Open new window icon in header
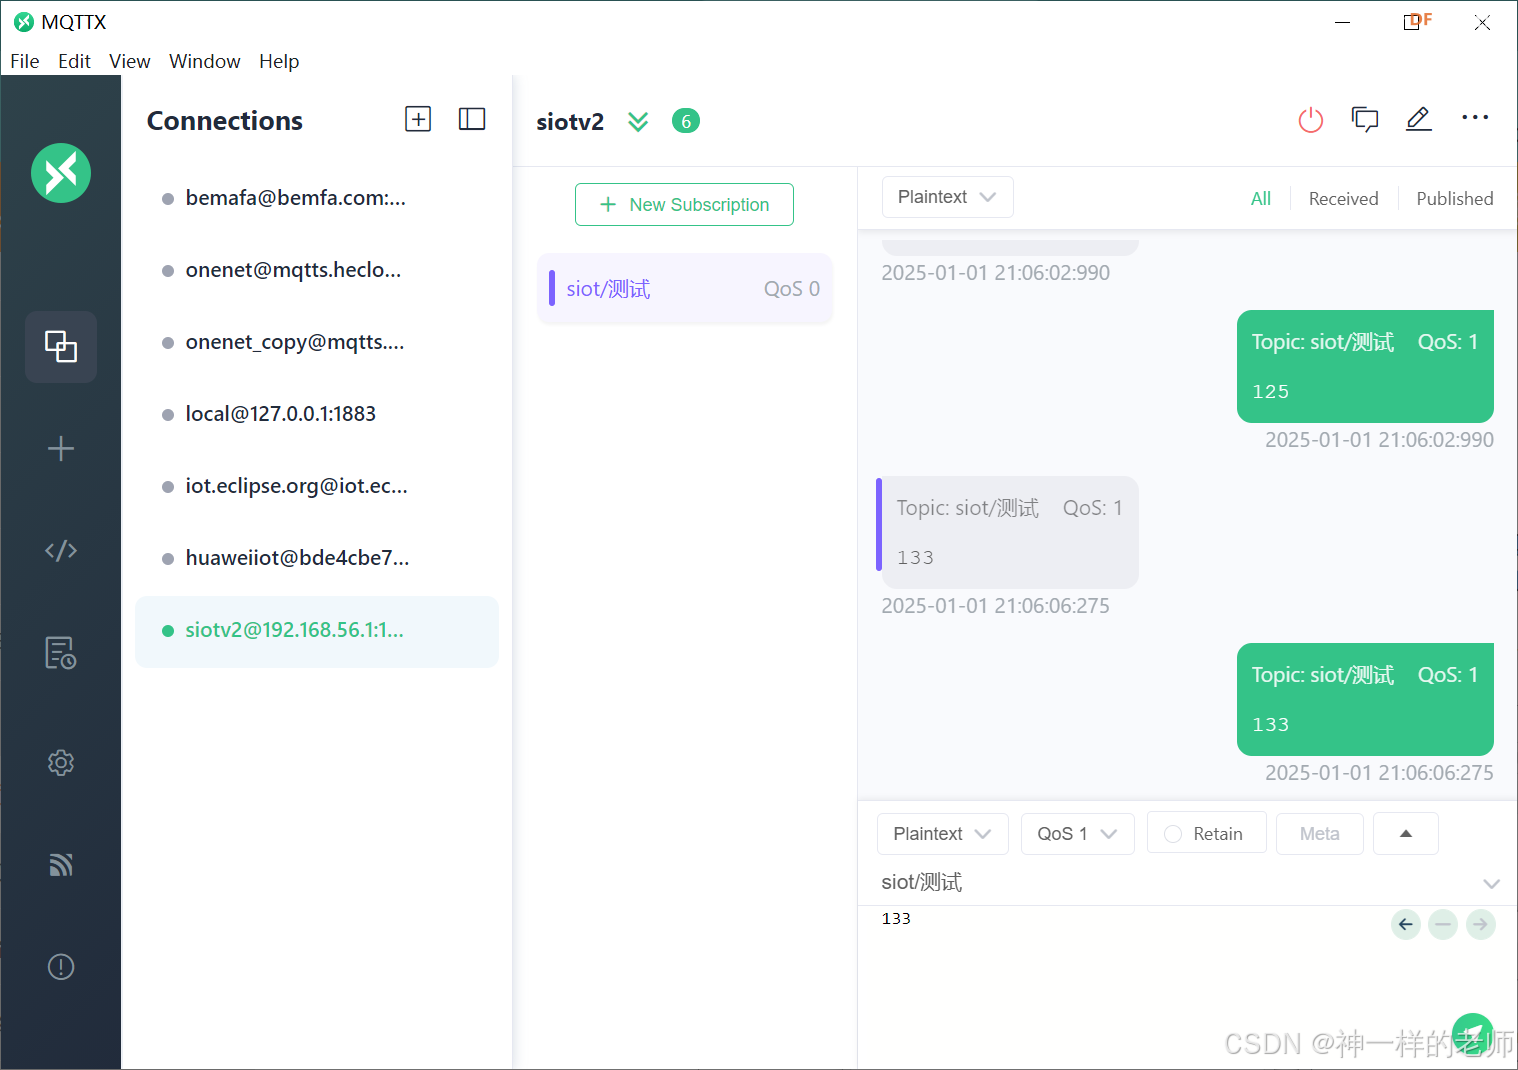1518x1070 pixels. (1365, 119)
